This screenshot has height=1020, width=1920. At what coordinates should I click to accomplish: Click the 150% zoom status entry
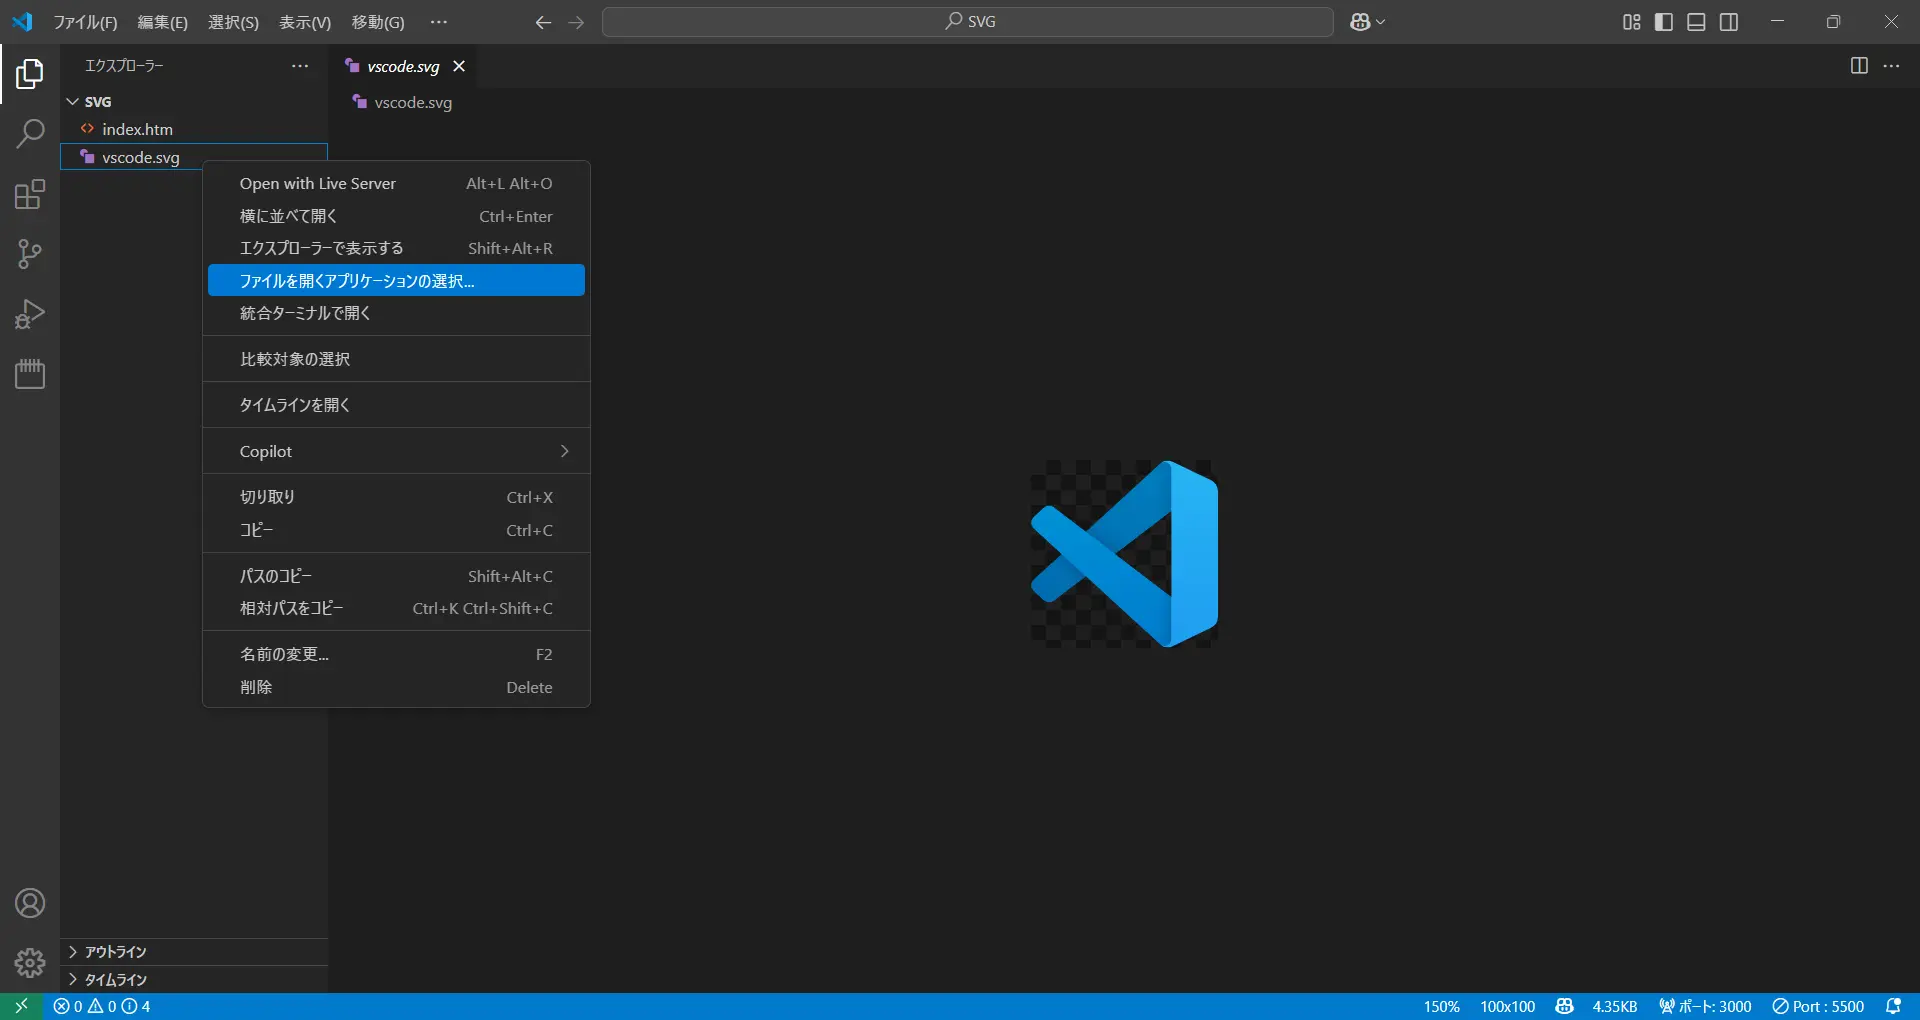point(1441,1006)
